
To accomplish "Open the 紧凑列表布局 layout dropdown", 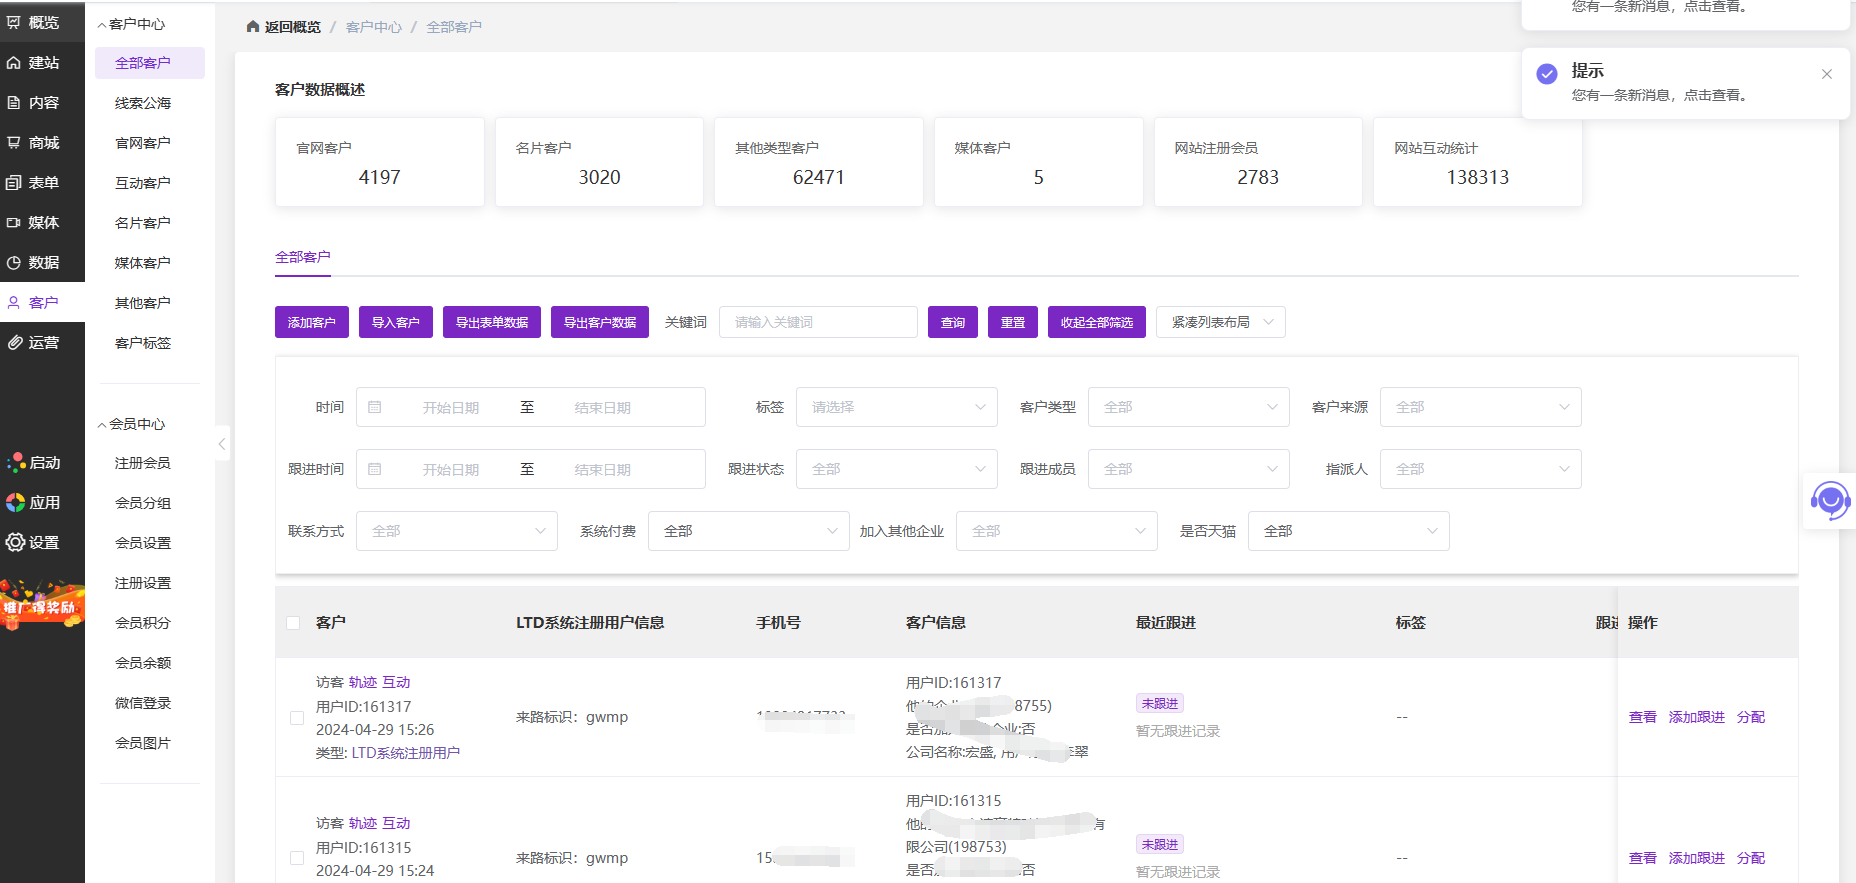I will pos(1220,322).
